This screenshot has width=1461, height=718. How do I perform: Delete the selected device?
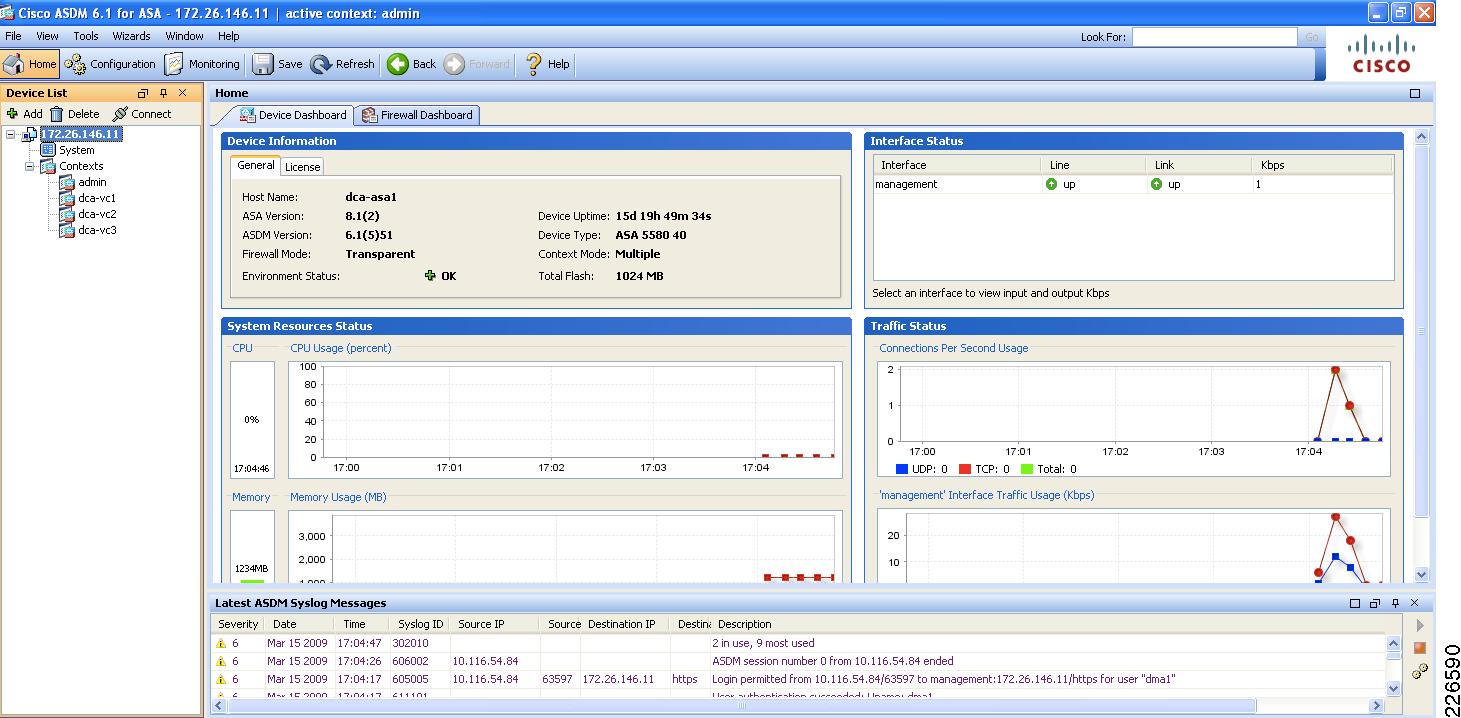click(x=75, y=114)
